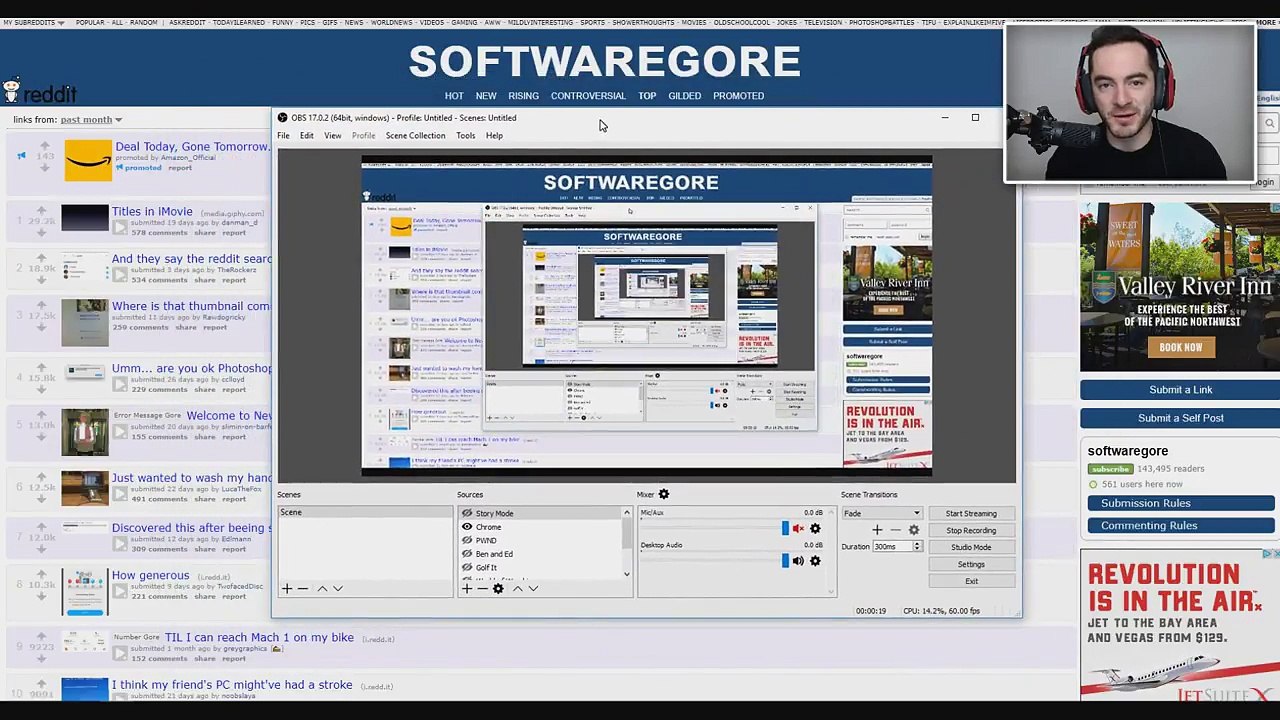
Task: Show the Story Mode source
Action: [467, 513]
